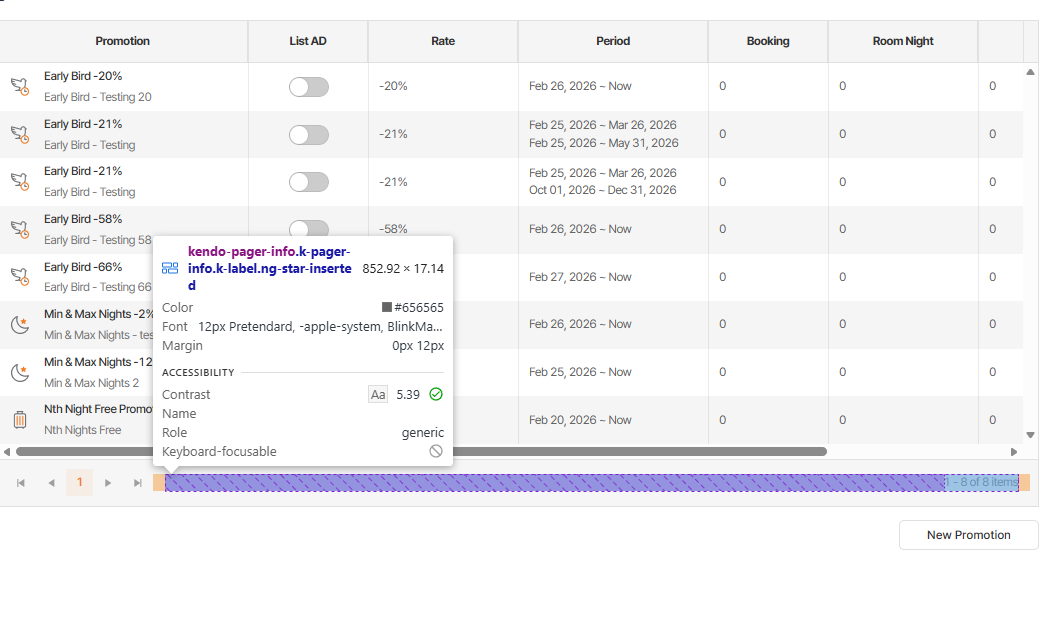Select page 1 in the pager
The height and width of the screenshot is (632, 1049).
[80, 483]
